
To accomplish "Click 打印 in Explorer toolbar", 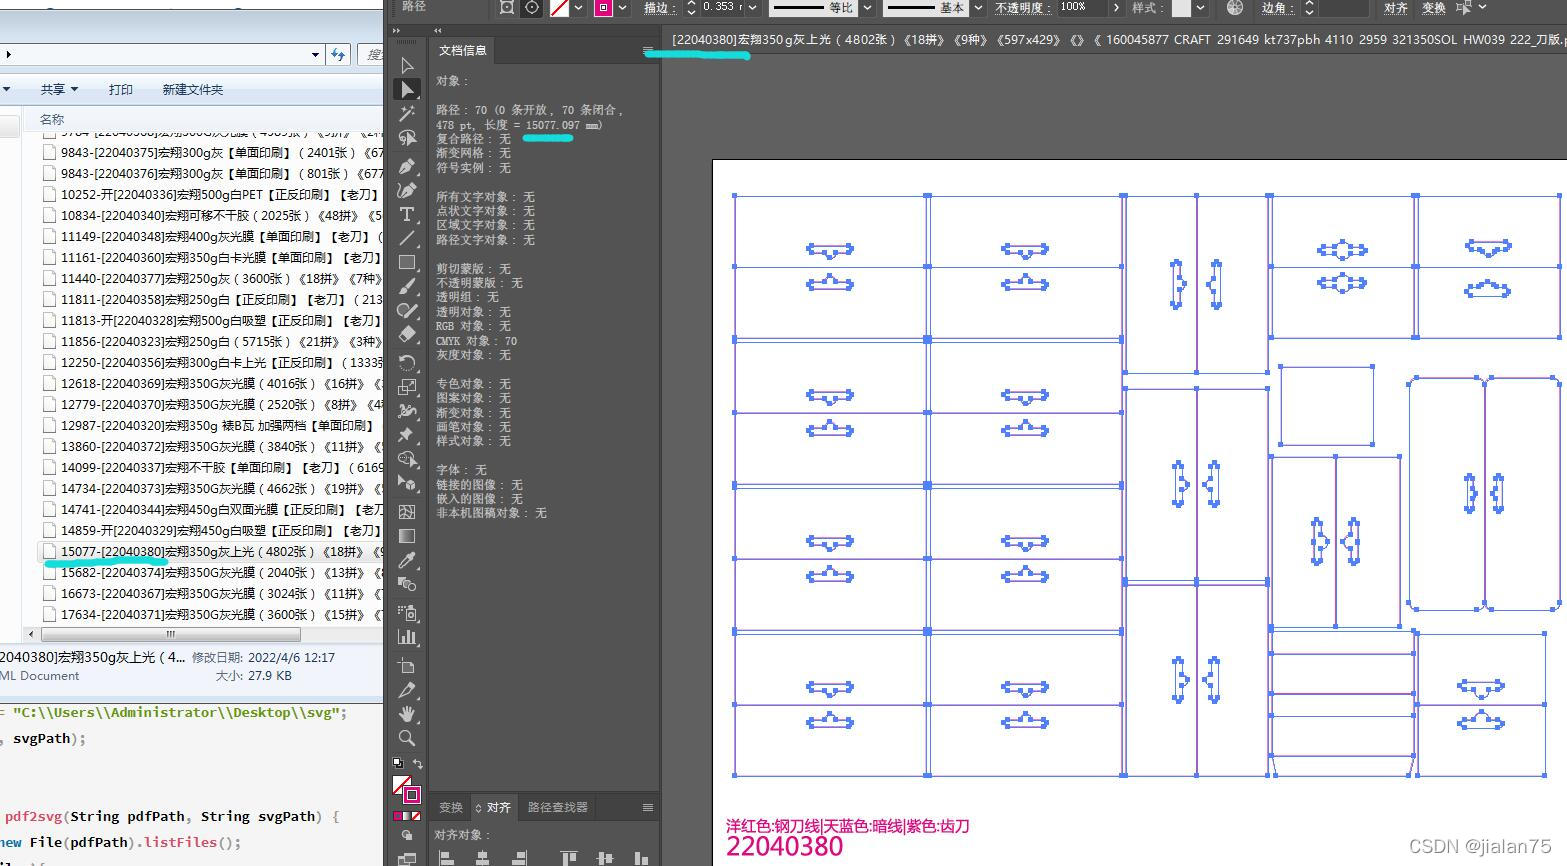I will 120,89.
